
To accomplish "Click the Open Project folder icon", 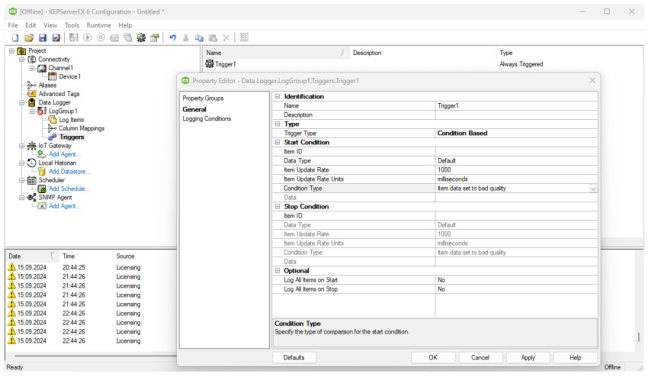I will coord(29,38).
